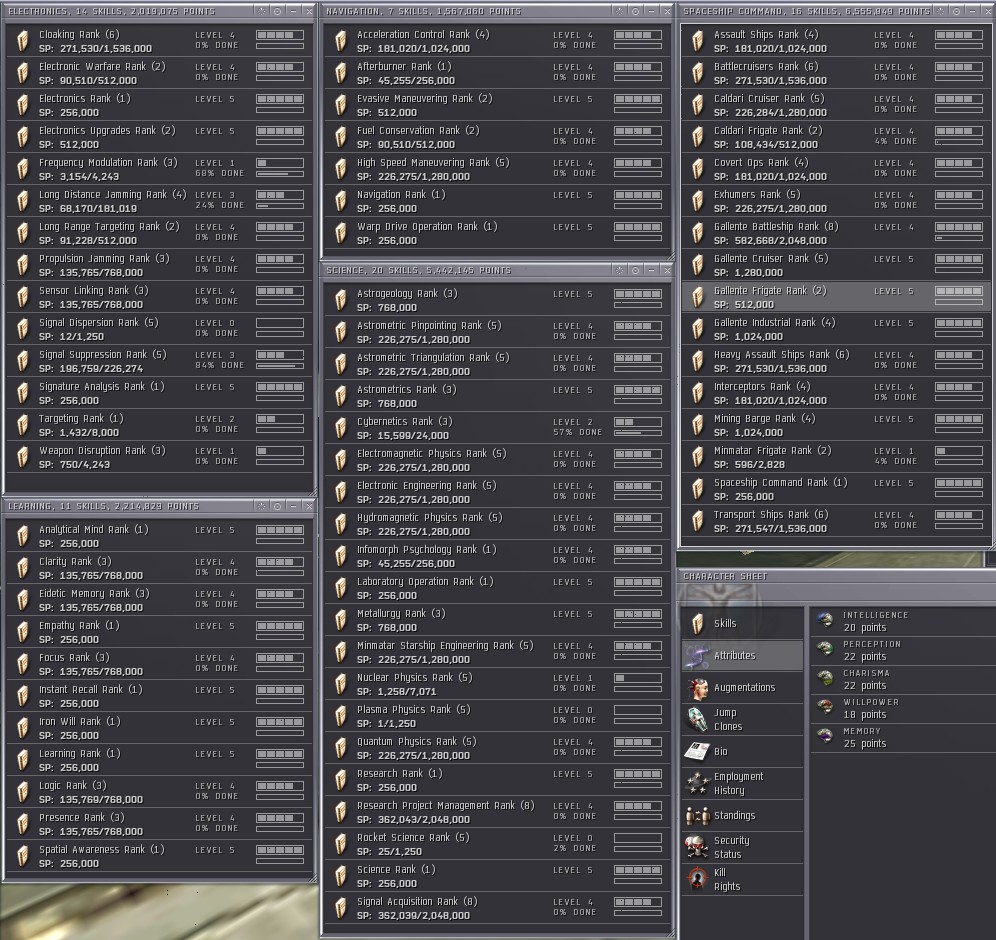Click the Nuclear Physics skill book icon
This screenshot has height=940, width=996.
point(341,683)
